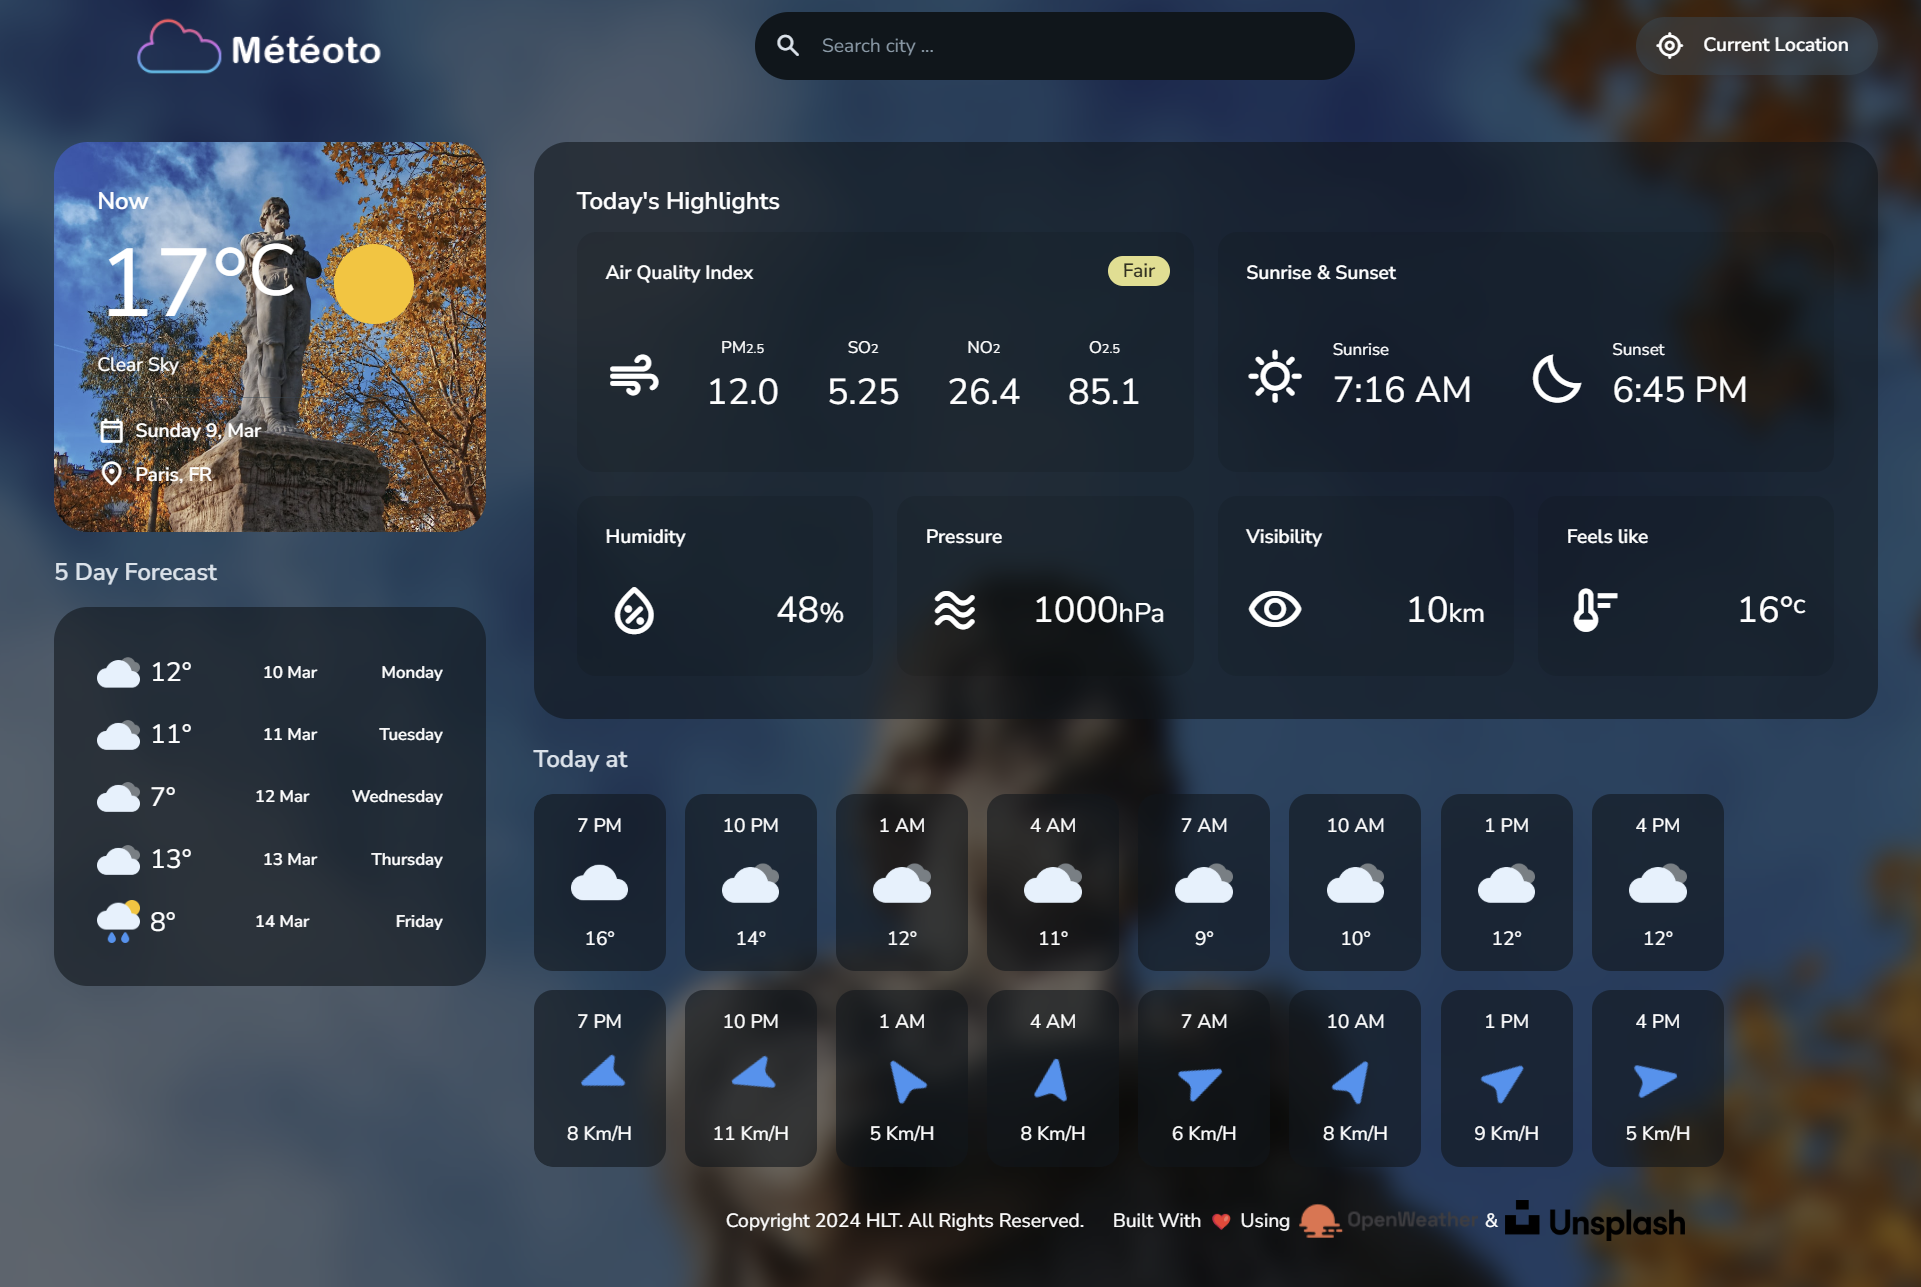Click the Fair air quality badge
The image size is (1921, 1287).
1138,271
